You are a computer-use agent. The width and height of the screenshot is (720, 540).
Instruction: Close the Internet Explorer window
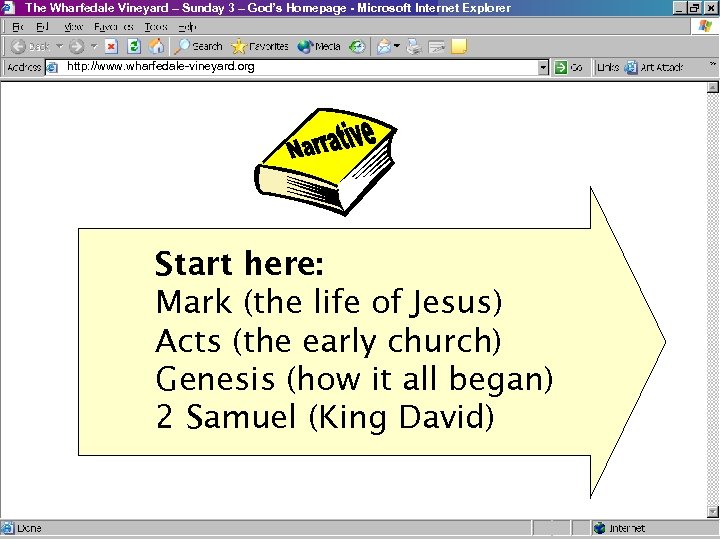pos(711,8)
